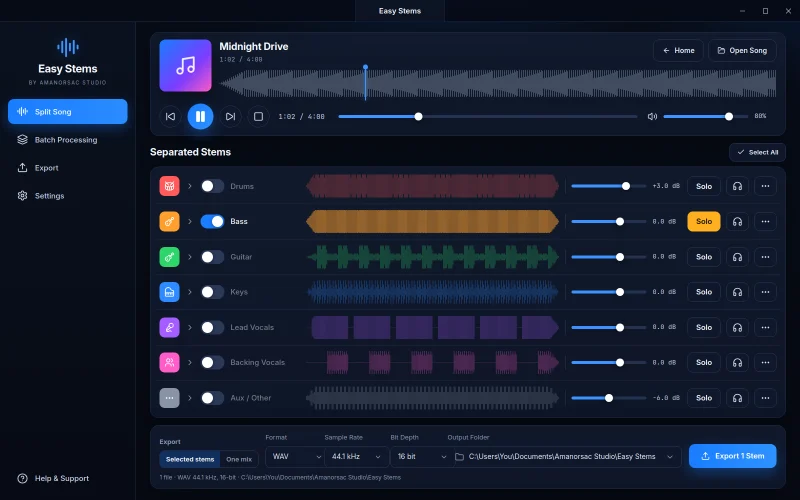
Task: Preview Drums stem with headphones icon
Action: pyautogui.click(x=737, y=186)
